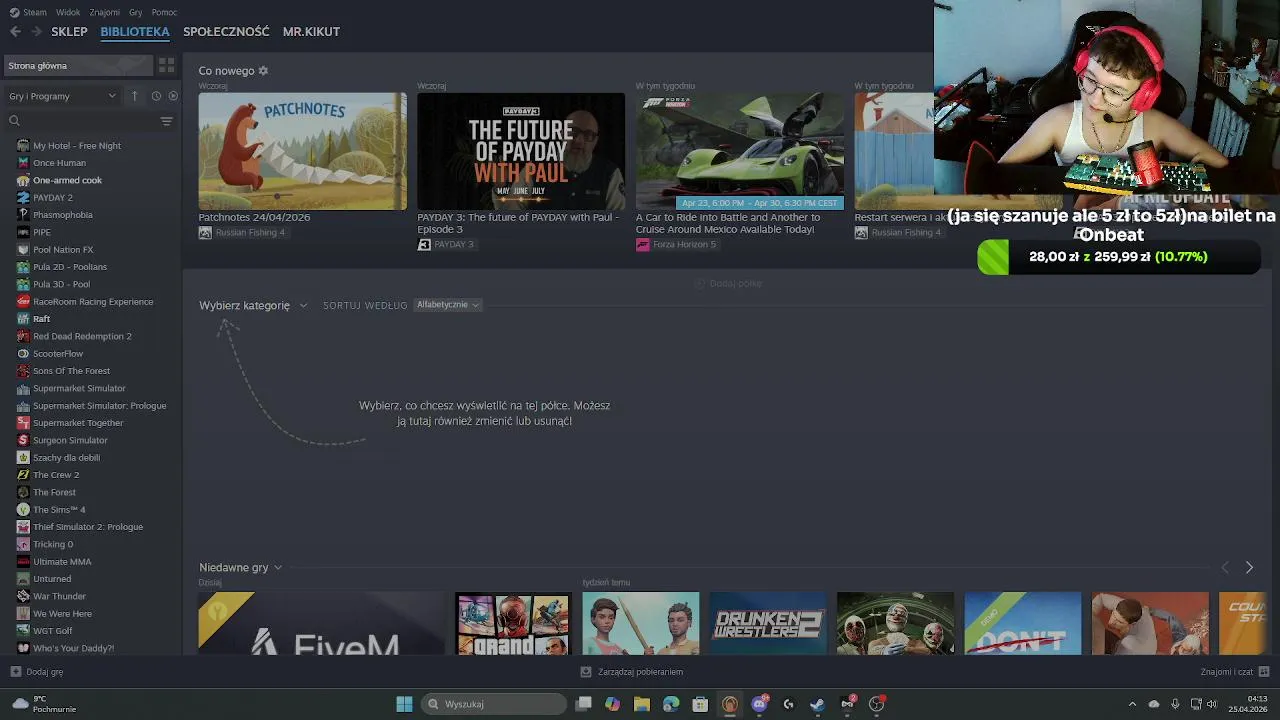Open the collections grid view icon
This screenshot has width=1280, height=720.
(x=166, y=66)
